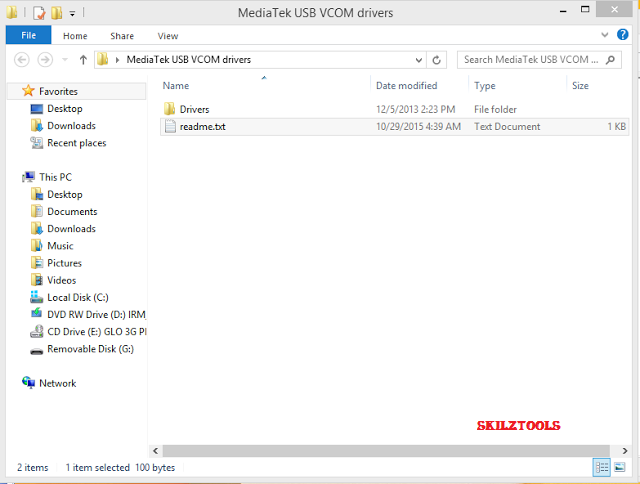640x484 pixels.
Task: Open the Pictures folder
Action: [x=64, y=263]
